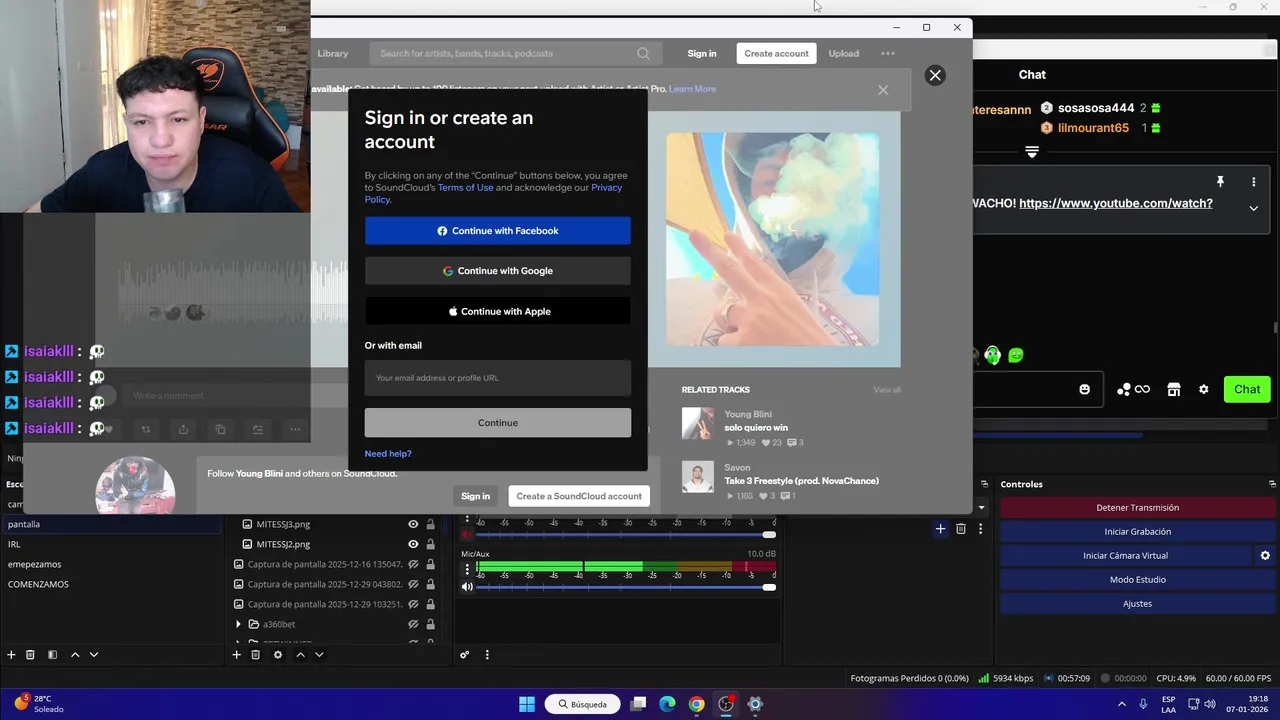Click Continue with Apple
This screenshot has width=1280, height=720.
pyautogui.click(x=498, y=311)
